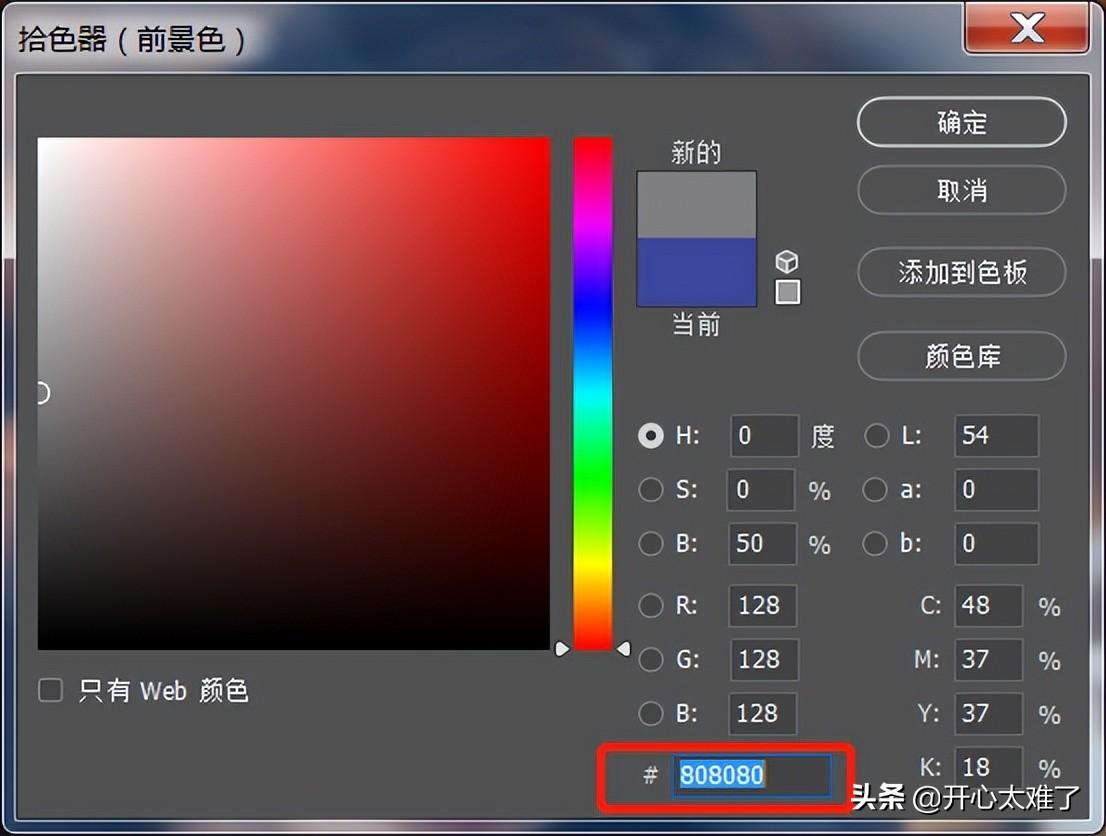Select the S saturation radio button
The height and width of the screenshot is (836, 1106).
(x=651, y=489)
